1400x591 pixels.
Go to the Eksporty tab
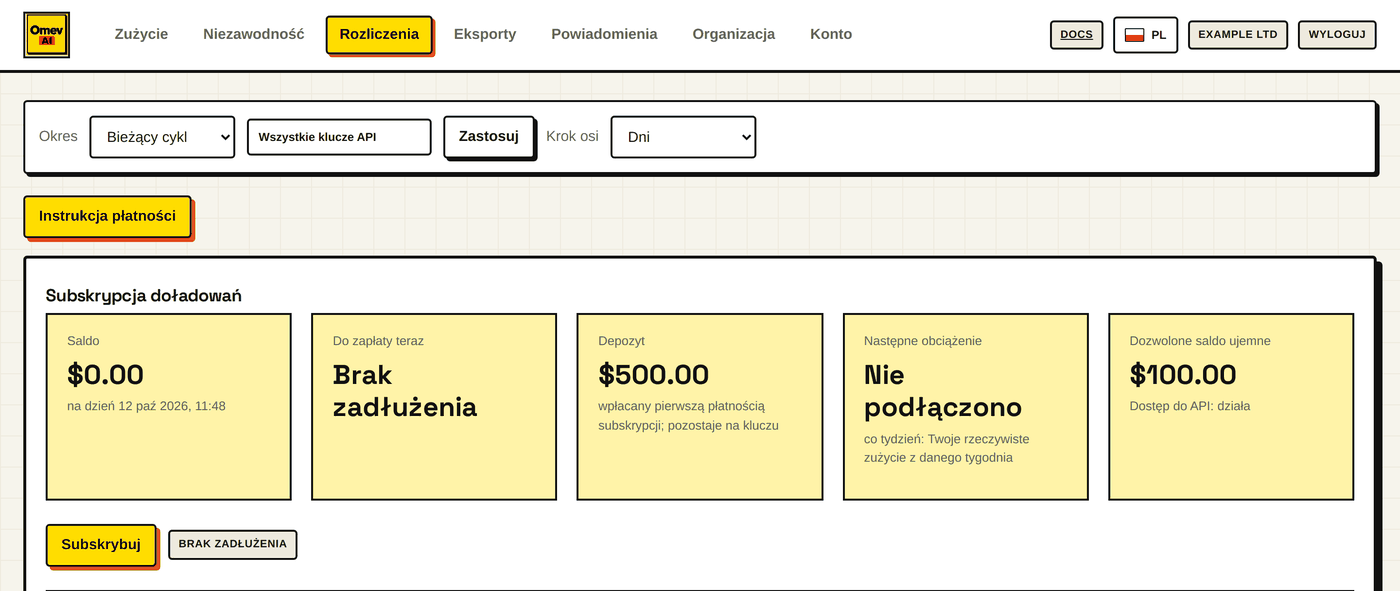485,34
